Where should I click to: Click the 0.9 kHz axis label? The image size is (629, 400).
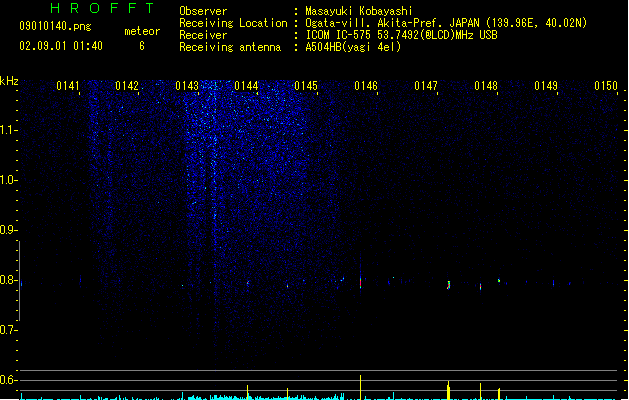click(x=8, y=230)
